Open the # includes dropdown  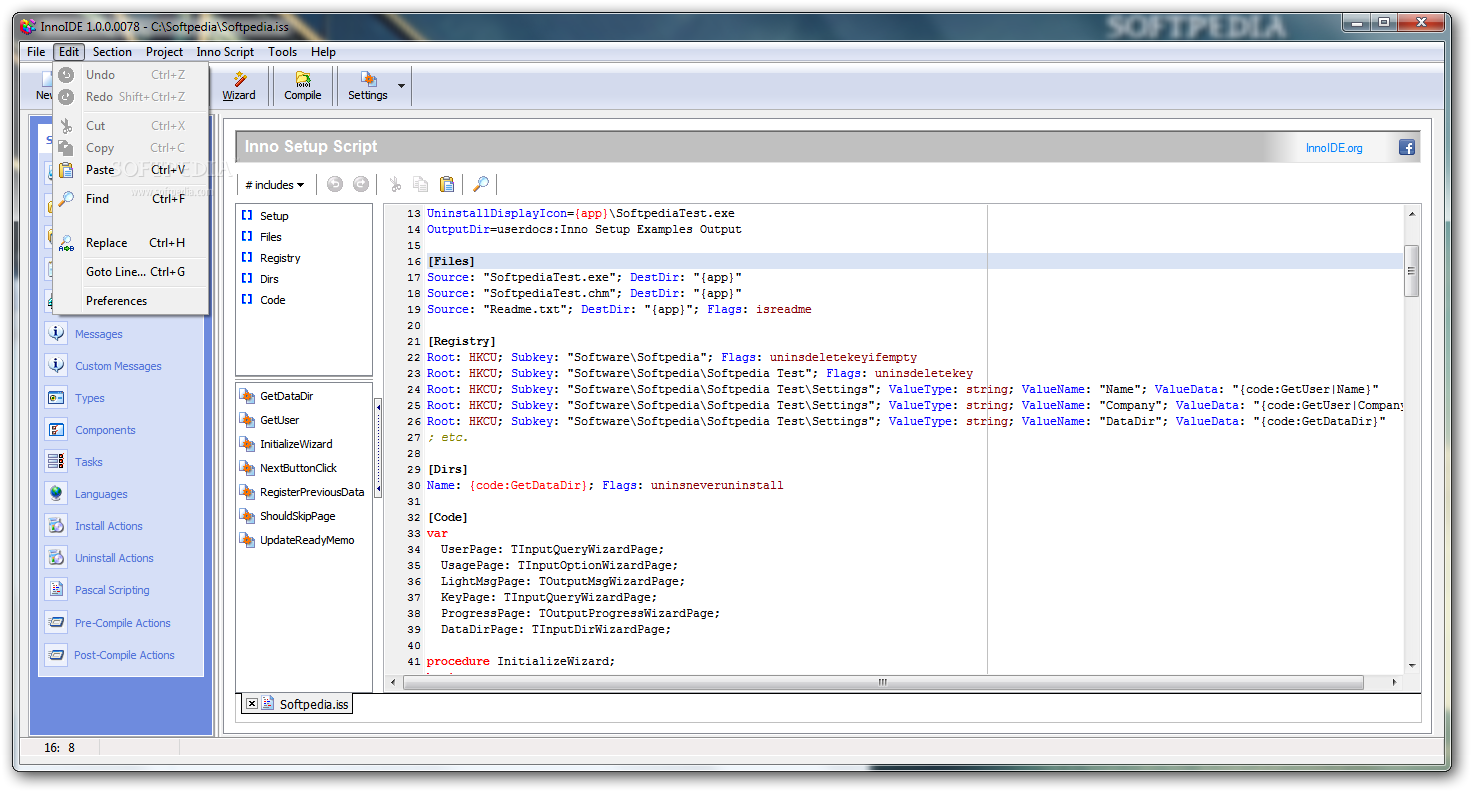(274, 185)
